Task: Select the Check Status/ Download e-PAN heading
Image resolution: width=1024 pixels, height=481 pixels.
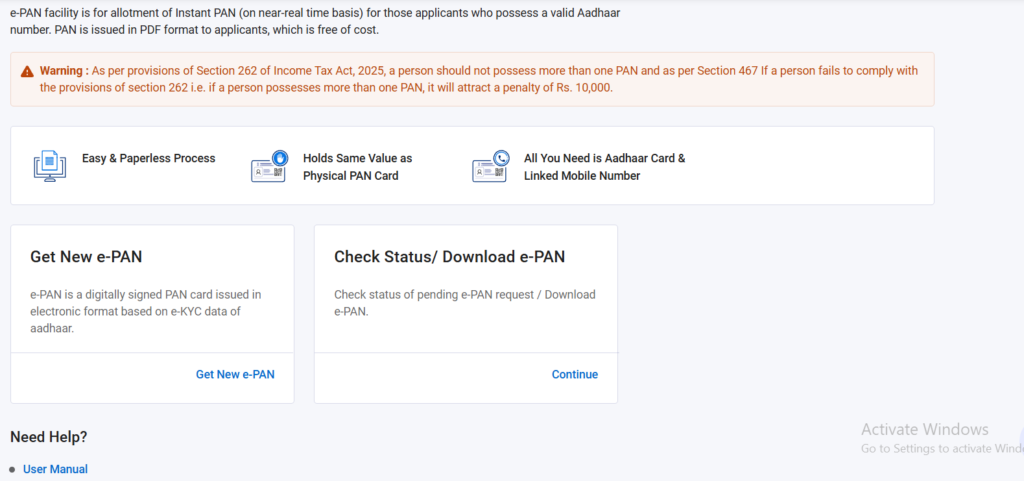Action: click(449, 257)
